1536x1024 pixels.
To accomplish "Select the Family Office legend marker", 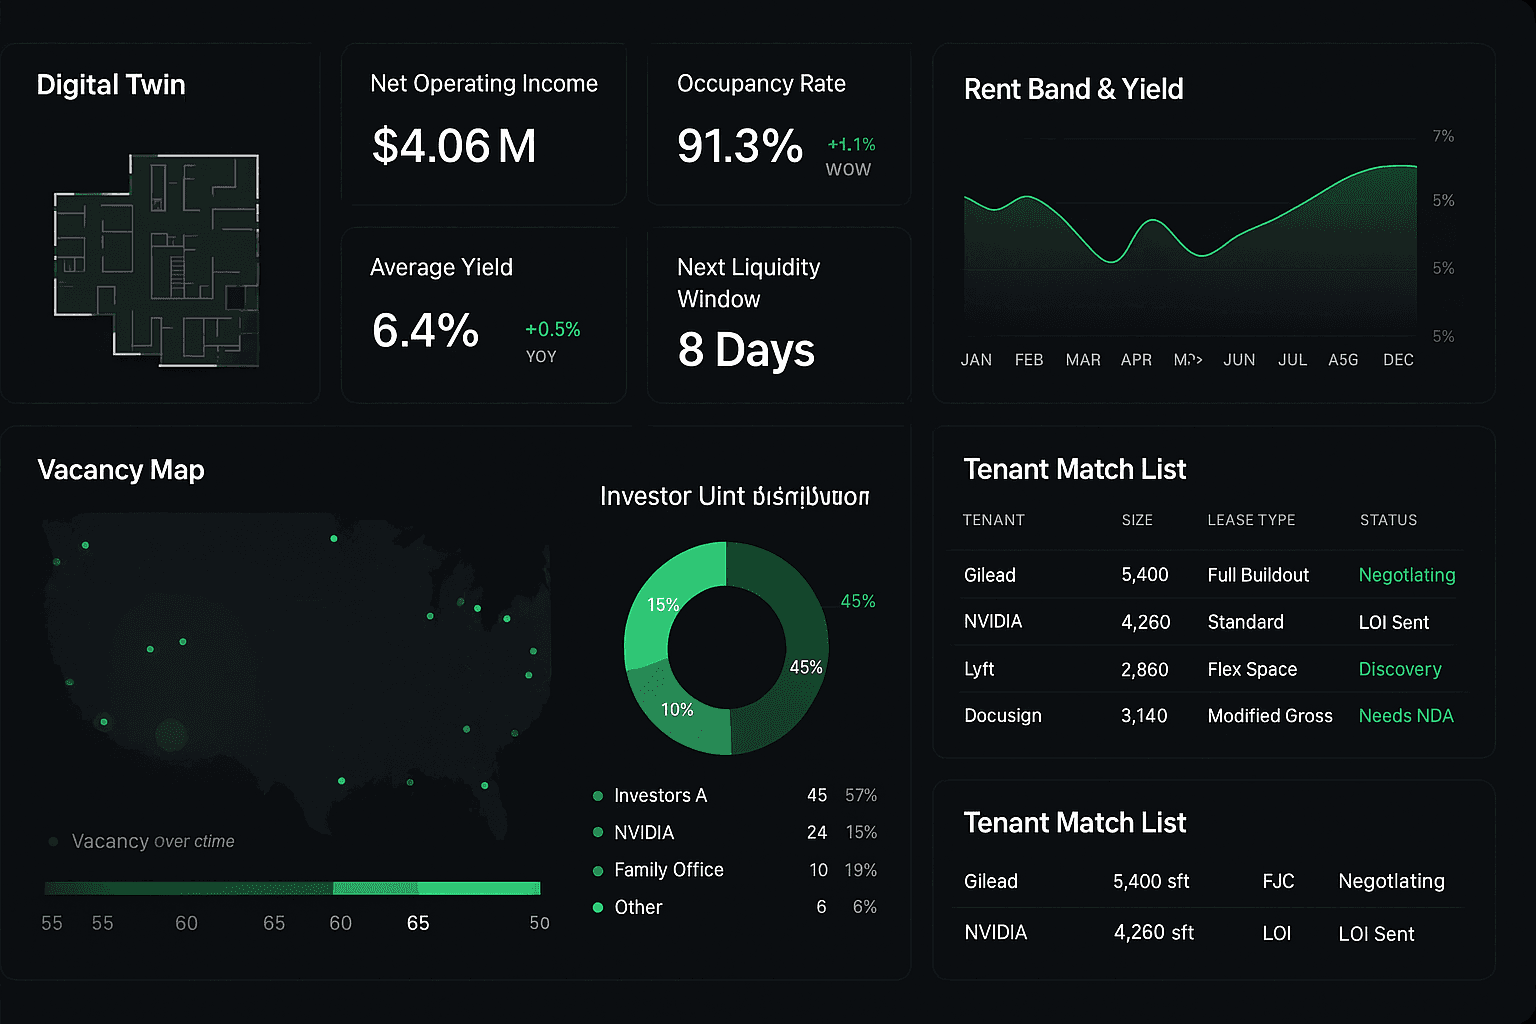I will point(598,870).
